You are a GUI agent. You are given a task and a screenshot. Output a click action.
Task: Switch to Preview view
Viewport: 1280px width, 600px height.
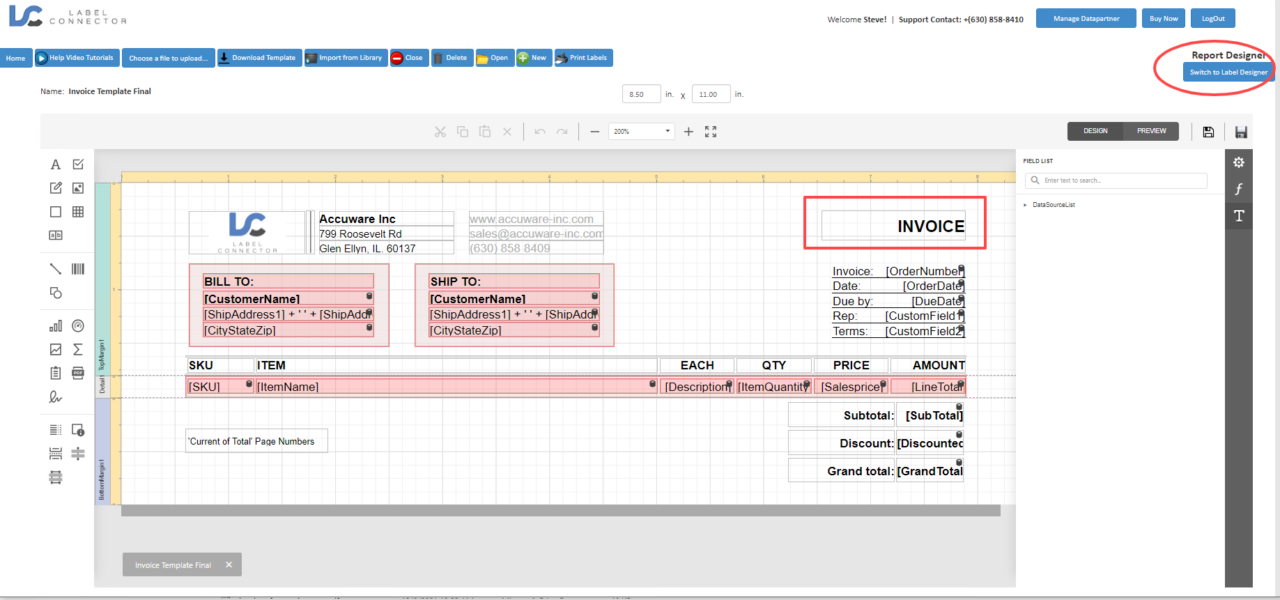pos(1151,131)
